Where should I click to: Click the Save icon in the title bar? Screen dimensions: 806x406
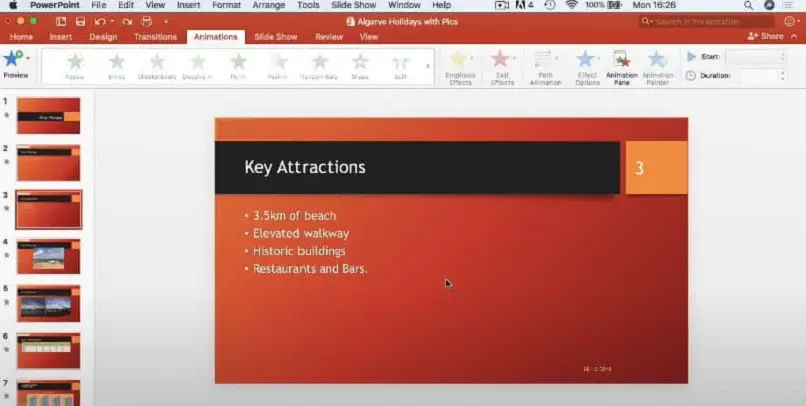[81, 22]
